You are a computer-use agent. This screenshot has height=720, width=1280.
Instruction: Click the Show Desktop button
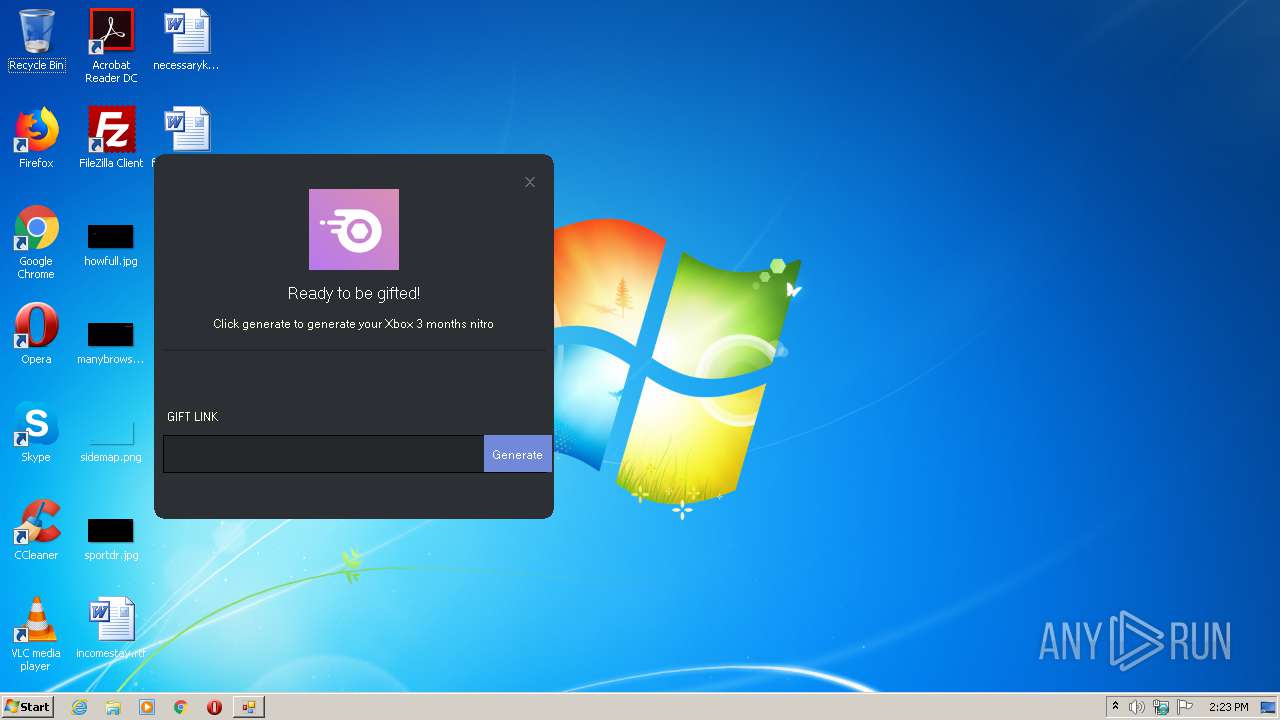[x=1268, y=707]
